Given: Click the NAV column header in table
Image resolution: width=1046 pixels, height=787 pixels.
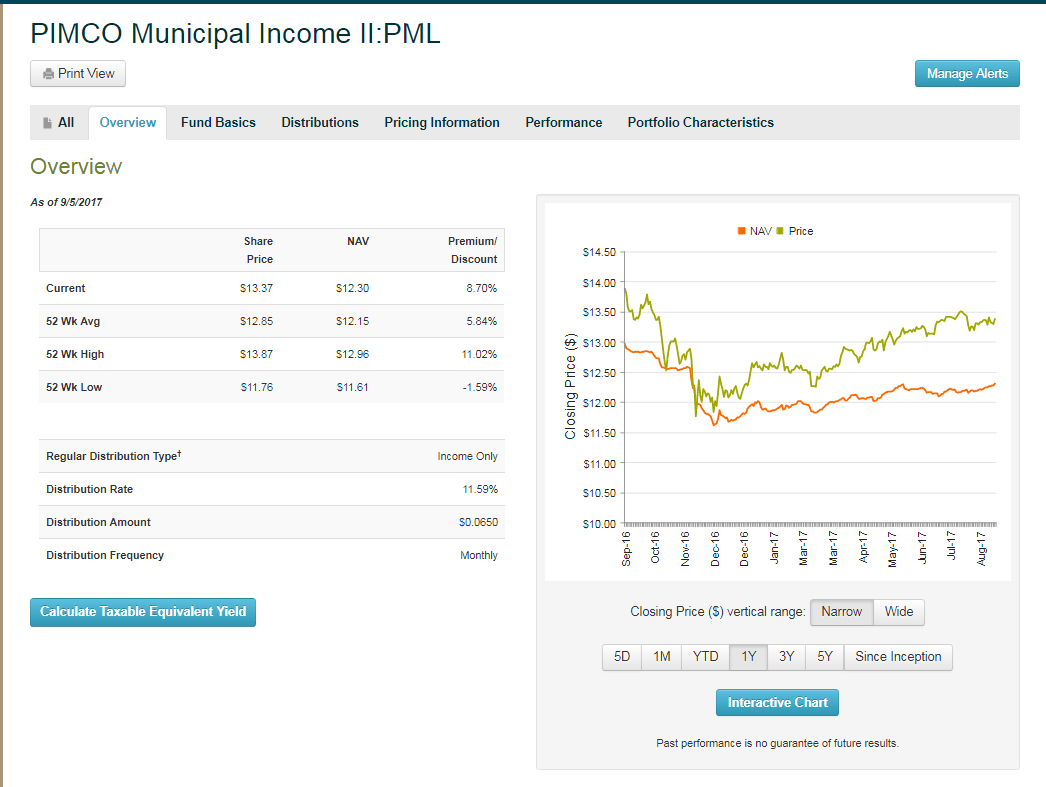Looking at the screenshot, I should [x=358, y=241].
